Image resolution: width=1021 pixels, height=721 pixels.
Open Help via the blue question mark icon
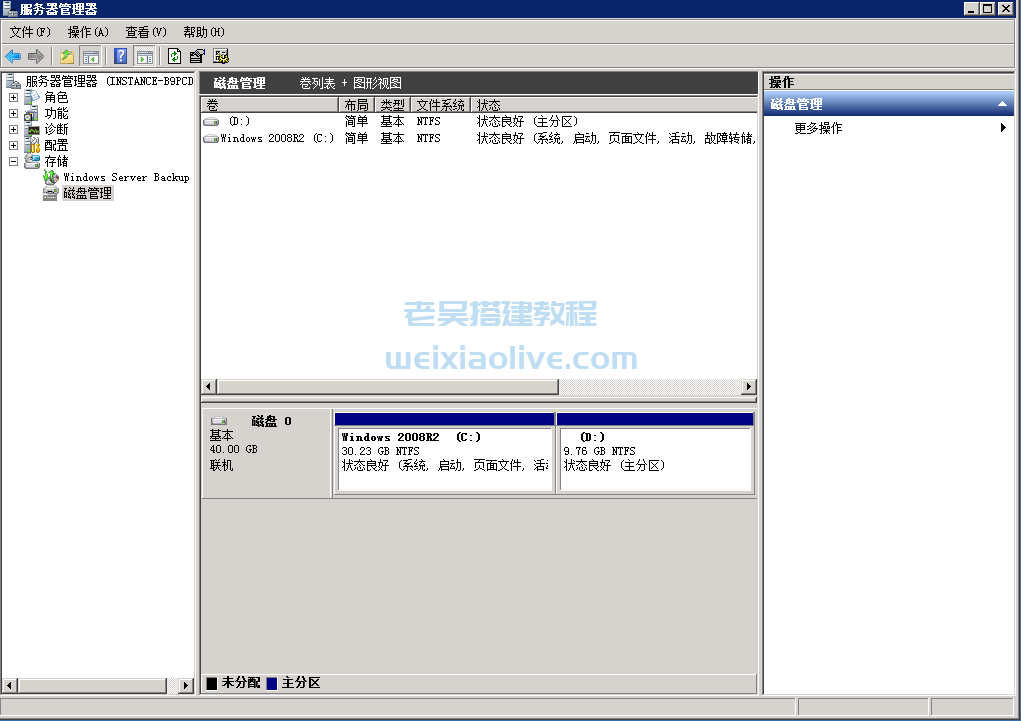121,56
